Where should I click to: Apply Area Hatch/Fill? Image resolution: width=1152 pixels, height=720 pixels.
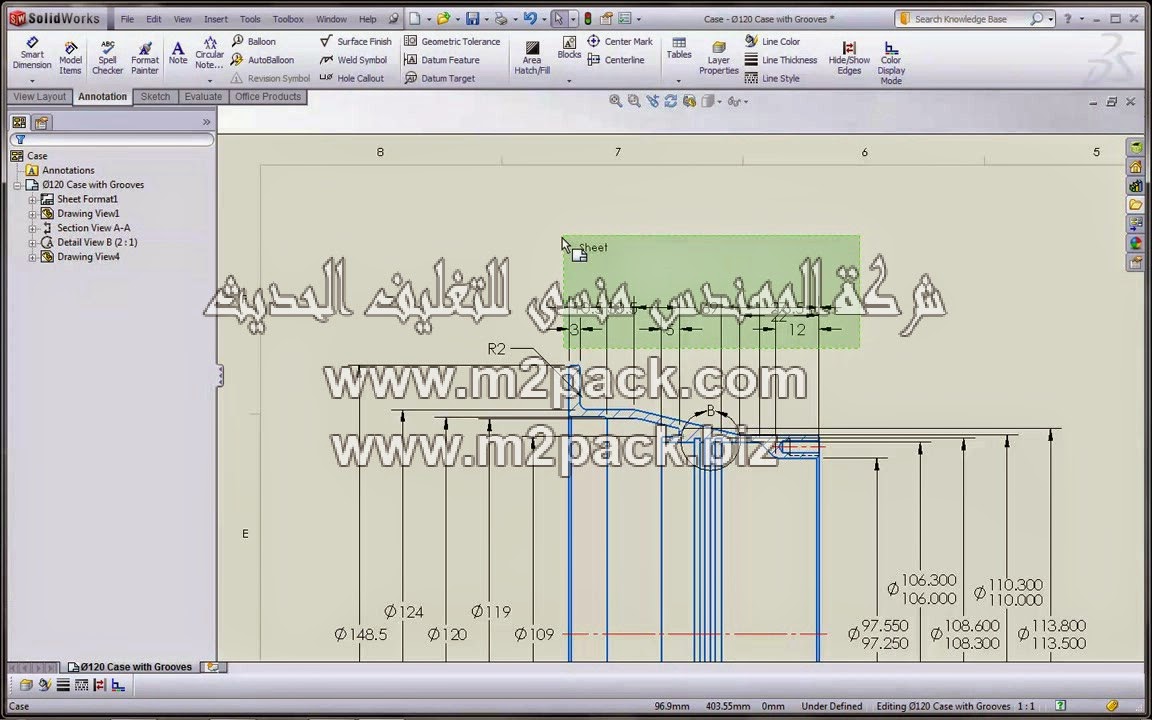point(532,57)
